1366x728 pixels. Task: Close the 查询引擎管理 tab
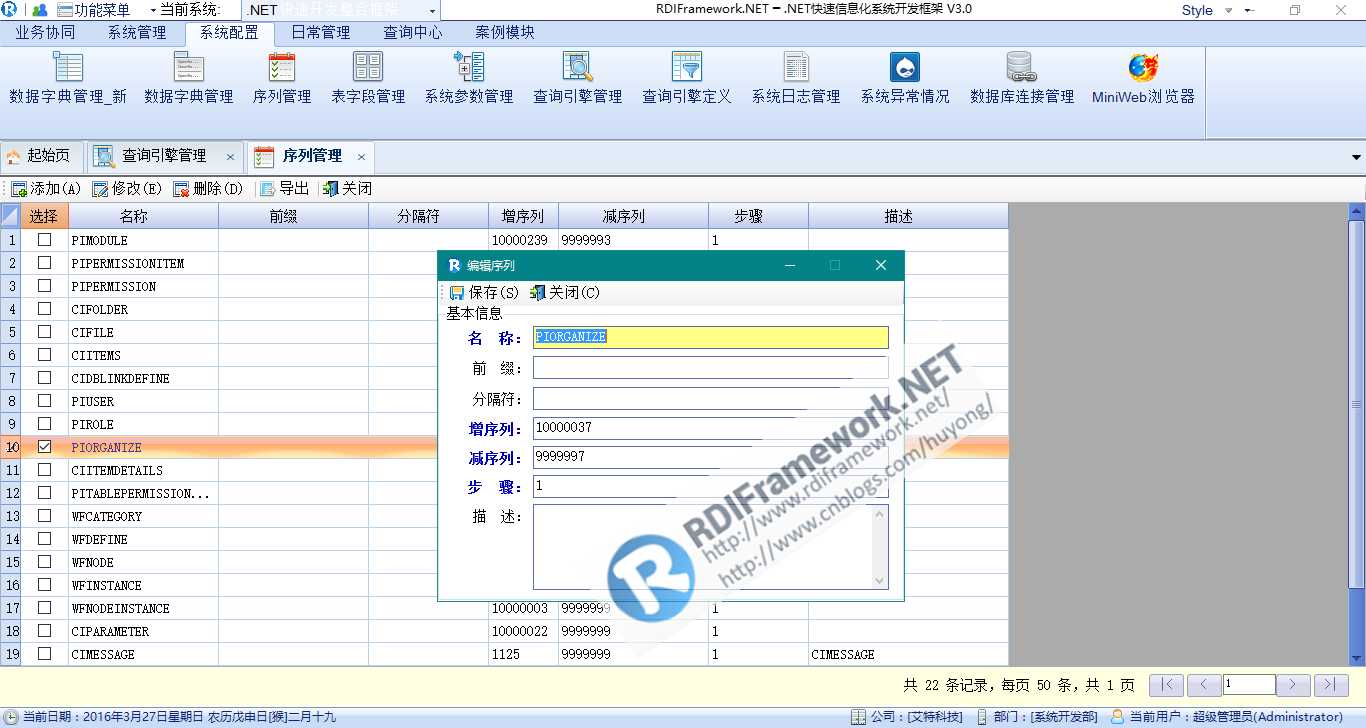[230, 157]
